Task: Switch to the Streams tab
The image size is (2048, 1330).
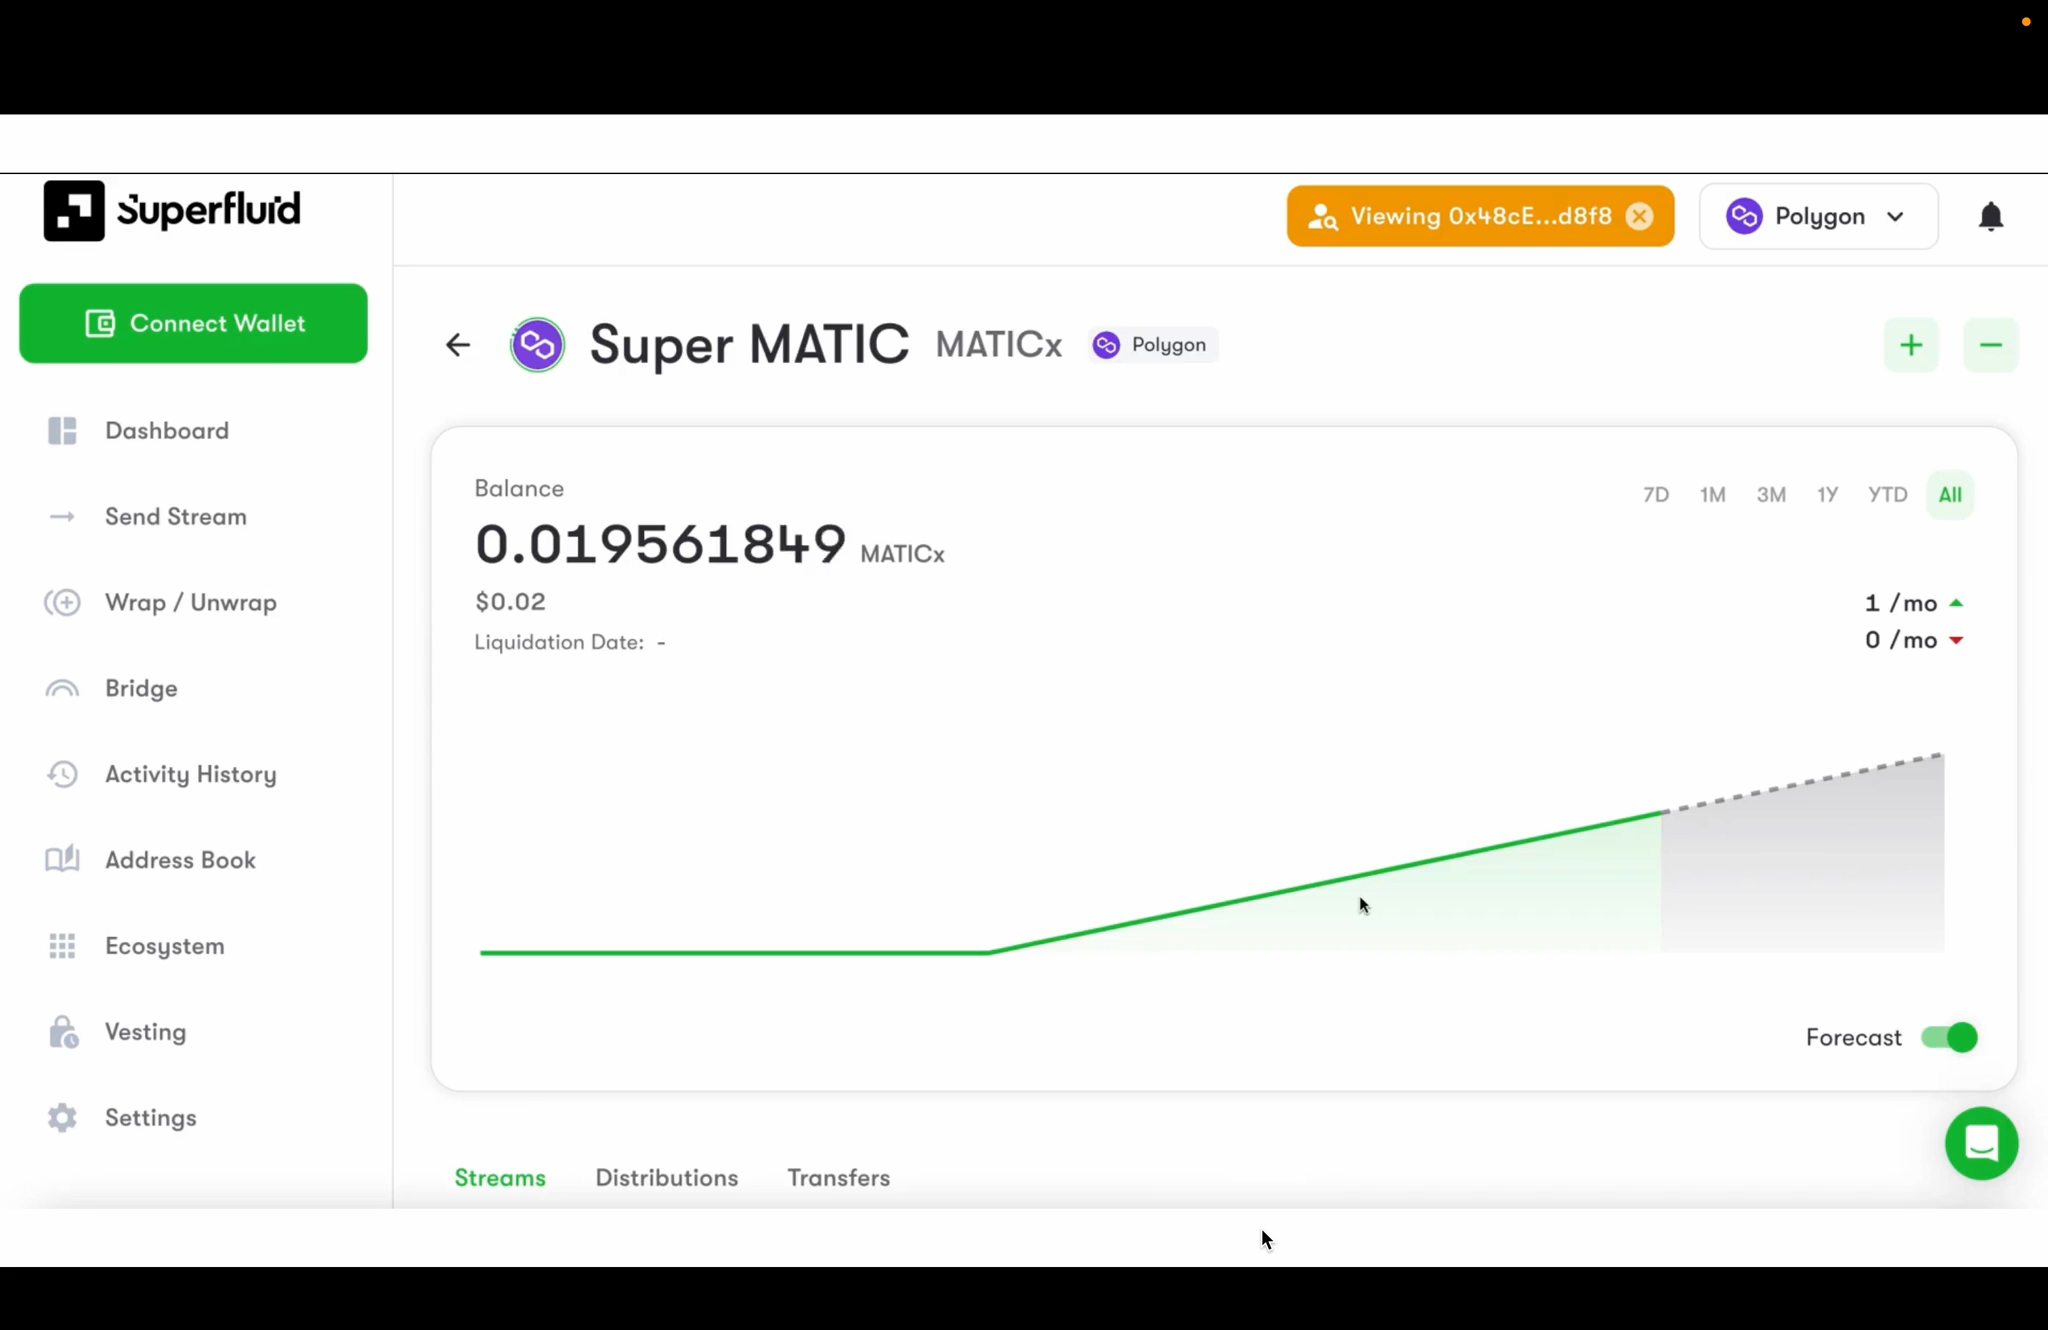Action: (x=500, y=1178)
